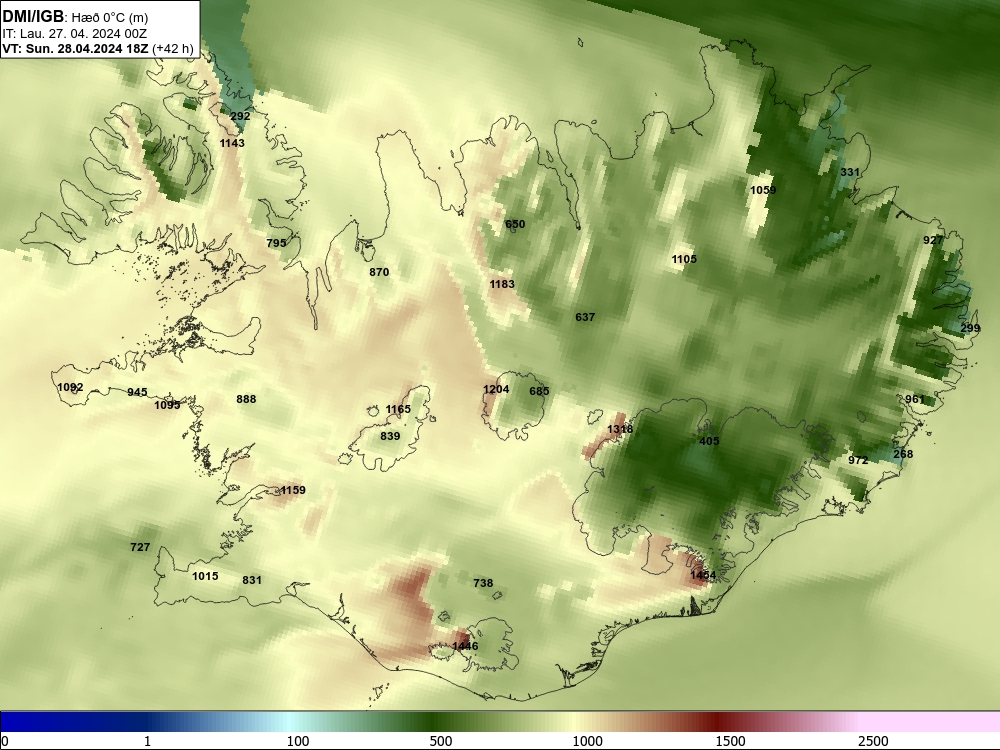Viewport: 1000px width, 750px height.
Task: Click the 1204 height value
Action: 496,389
